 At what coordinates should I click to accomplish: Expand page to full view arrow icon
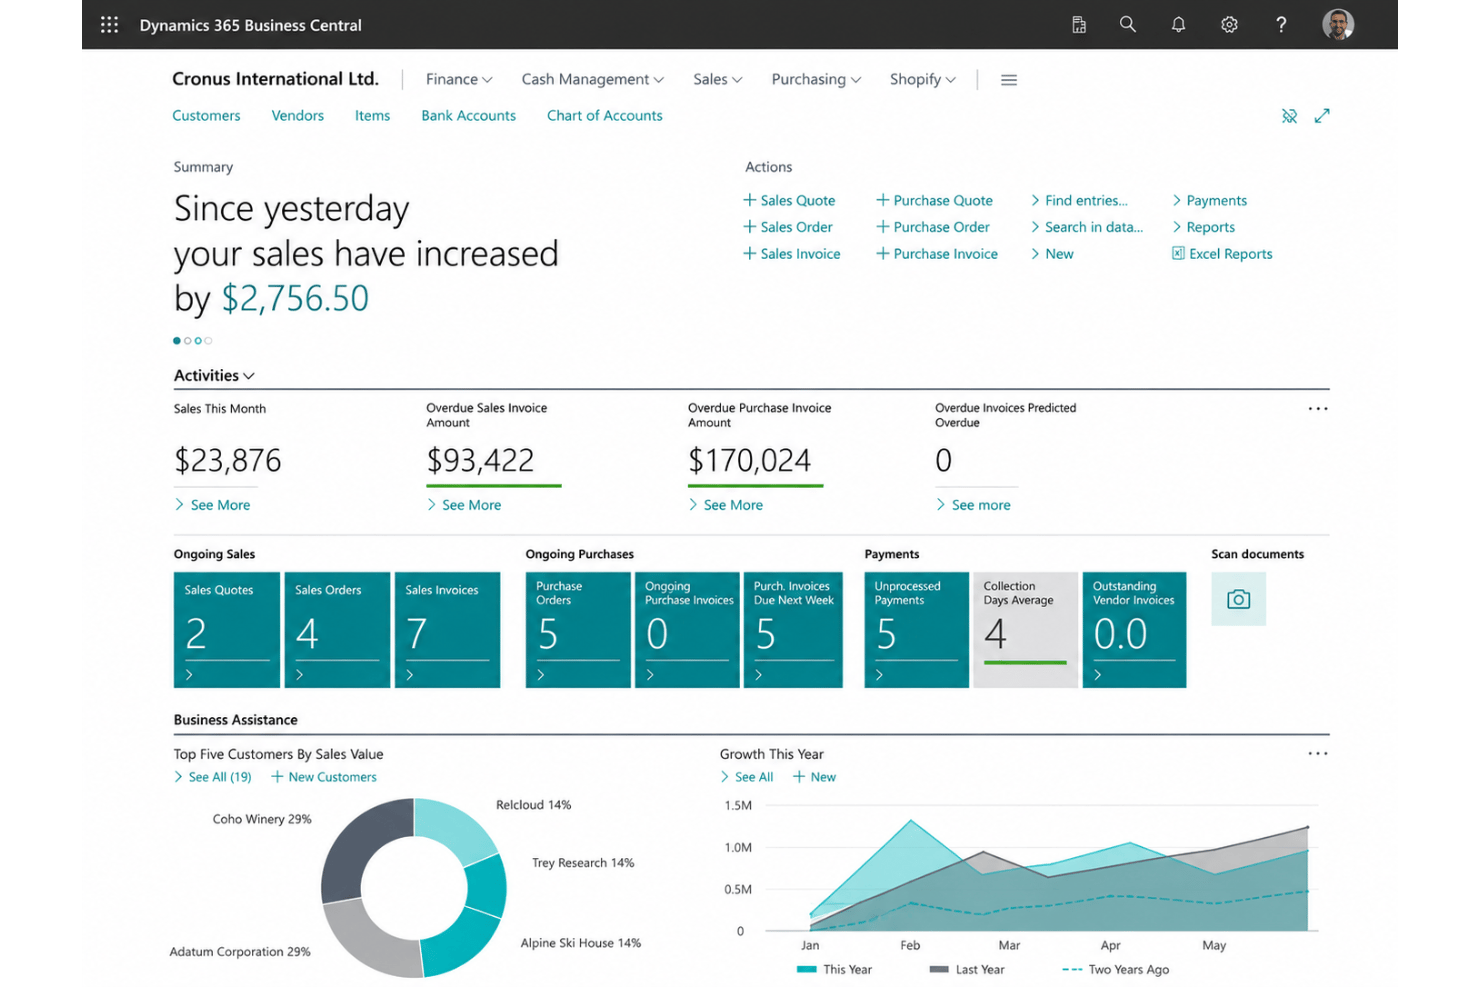tap(1322, 116)
